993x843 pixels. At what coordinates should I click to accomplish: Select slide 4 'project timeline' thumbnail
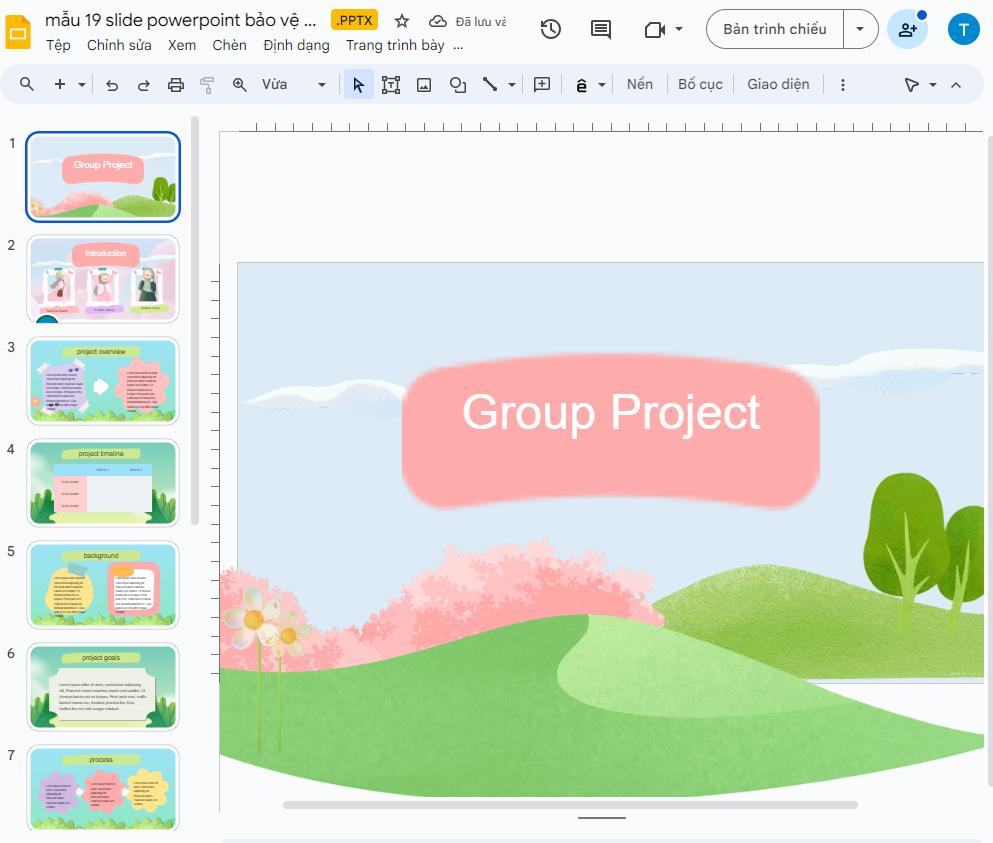pyautogui.click(x=102, y=483)
